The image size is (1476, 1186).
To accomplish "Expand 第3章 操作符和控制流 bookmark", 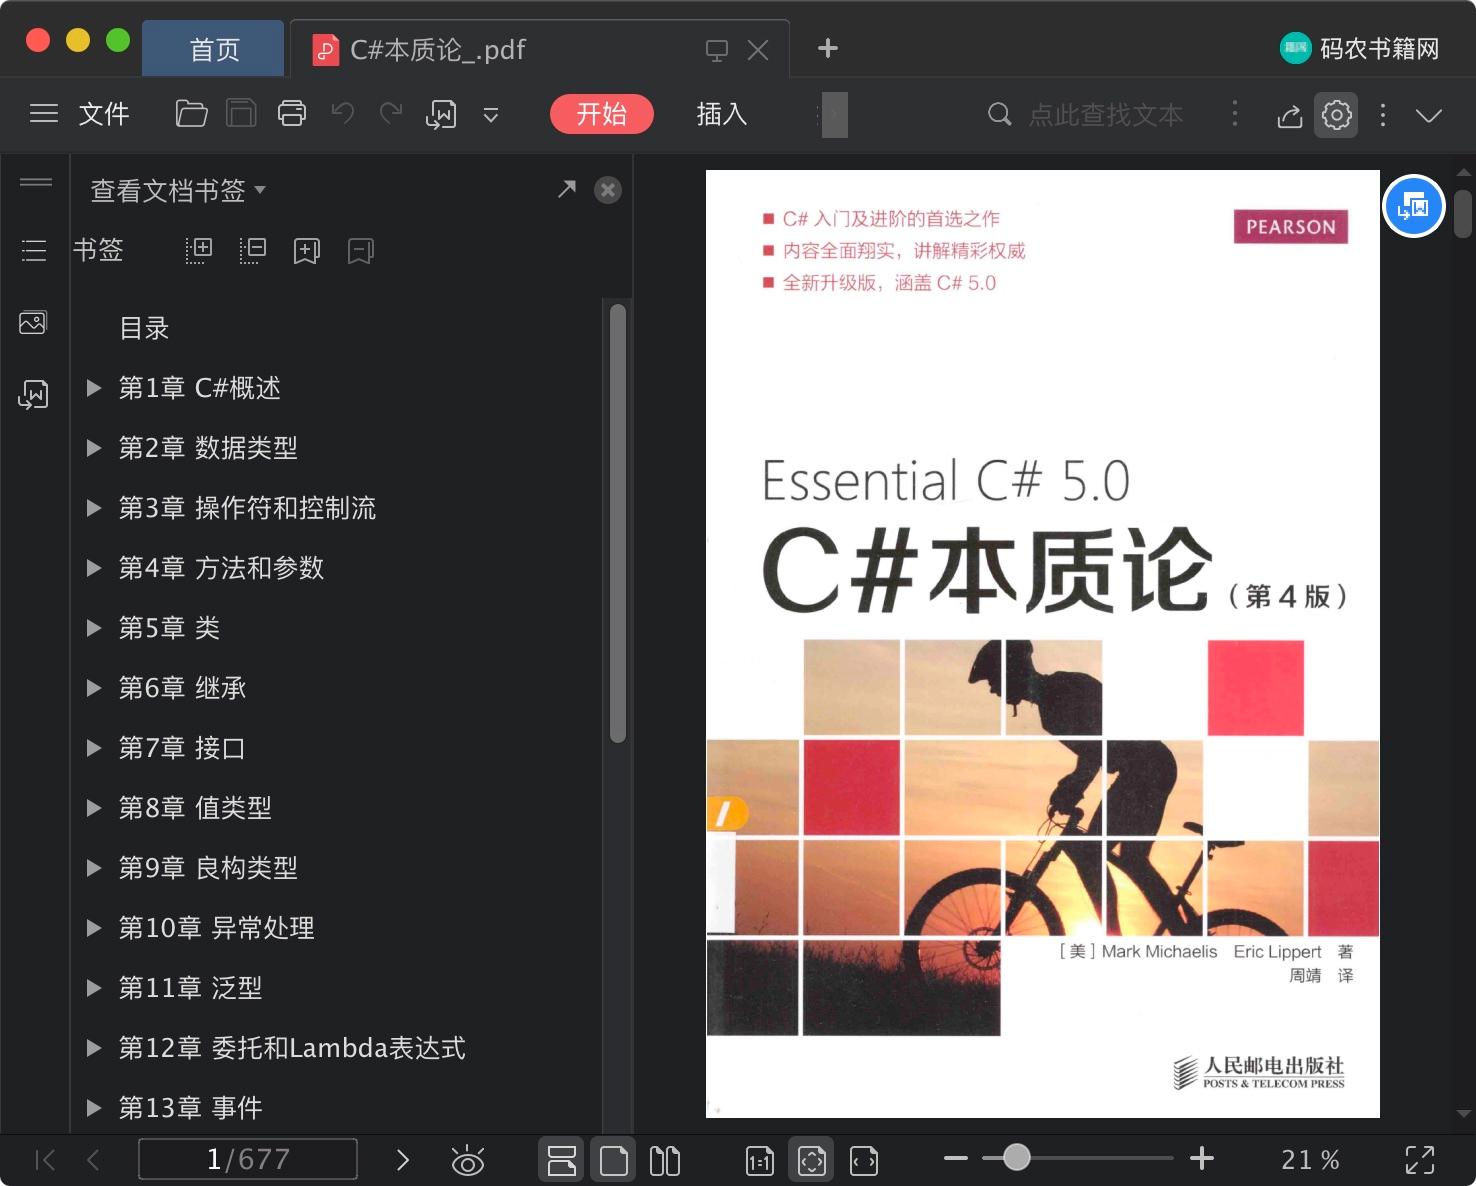I will point(94,508).
